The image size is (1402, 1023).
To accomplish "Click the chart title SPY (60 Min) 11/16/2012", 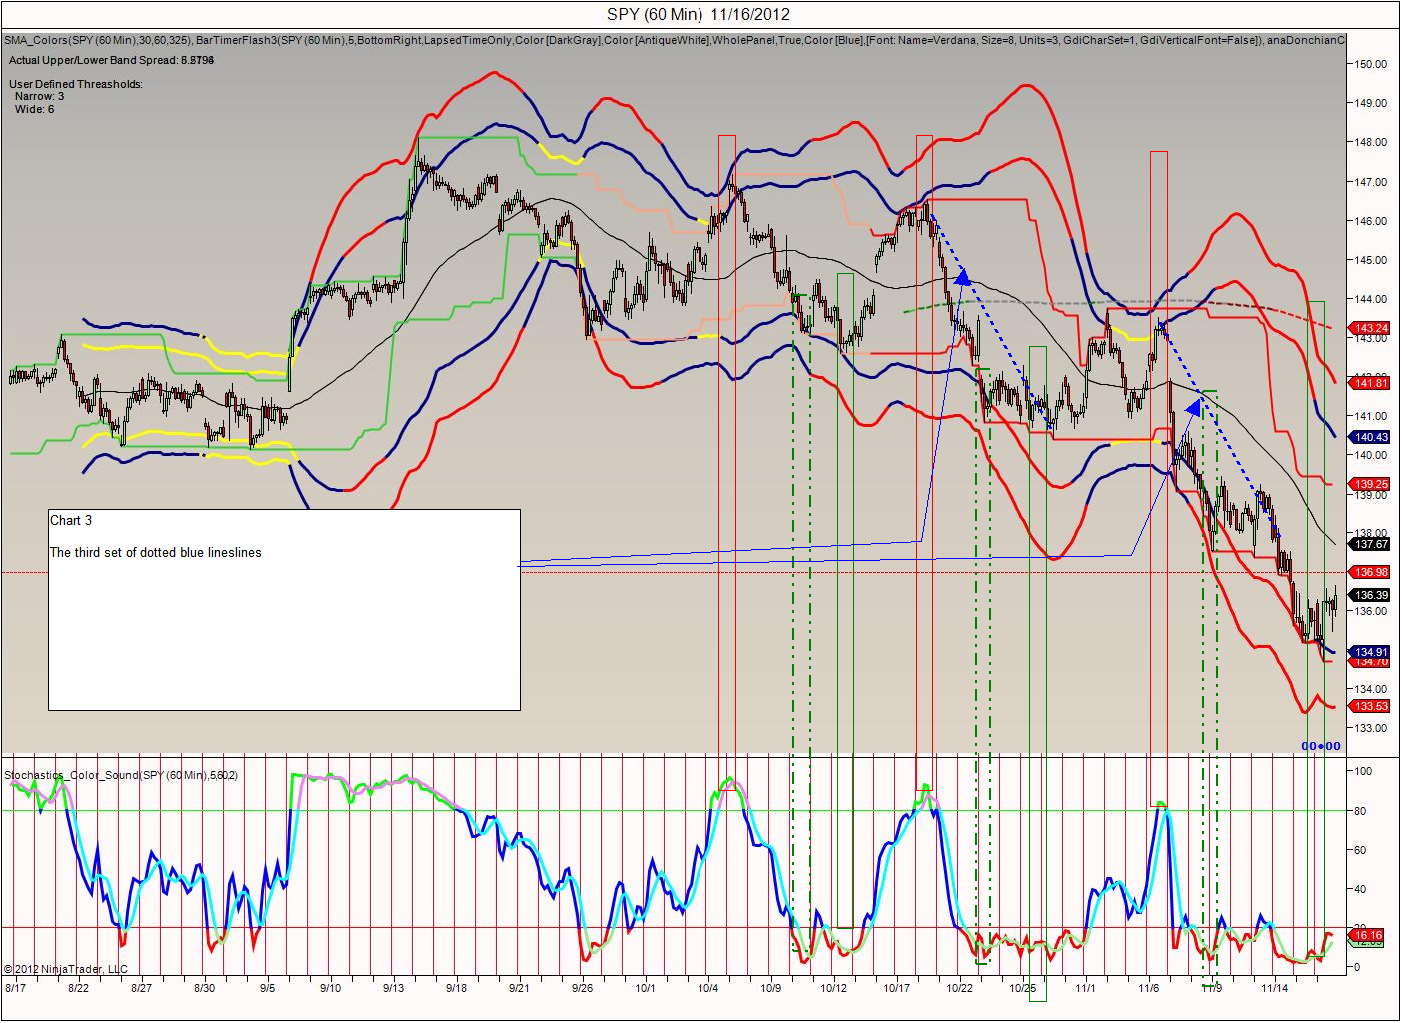I will 698,14.
